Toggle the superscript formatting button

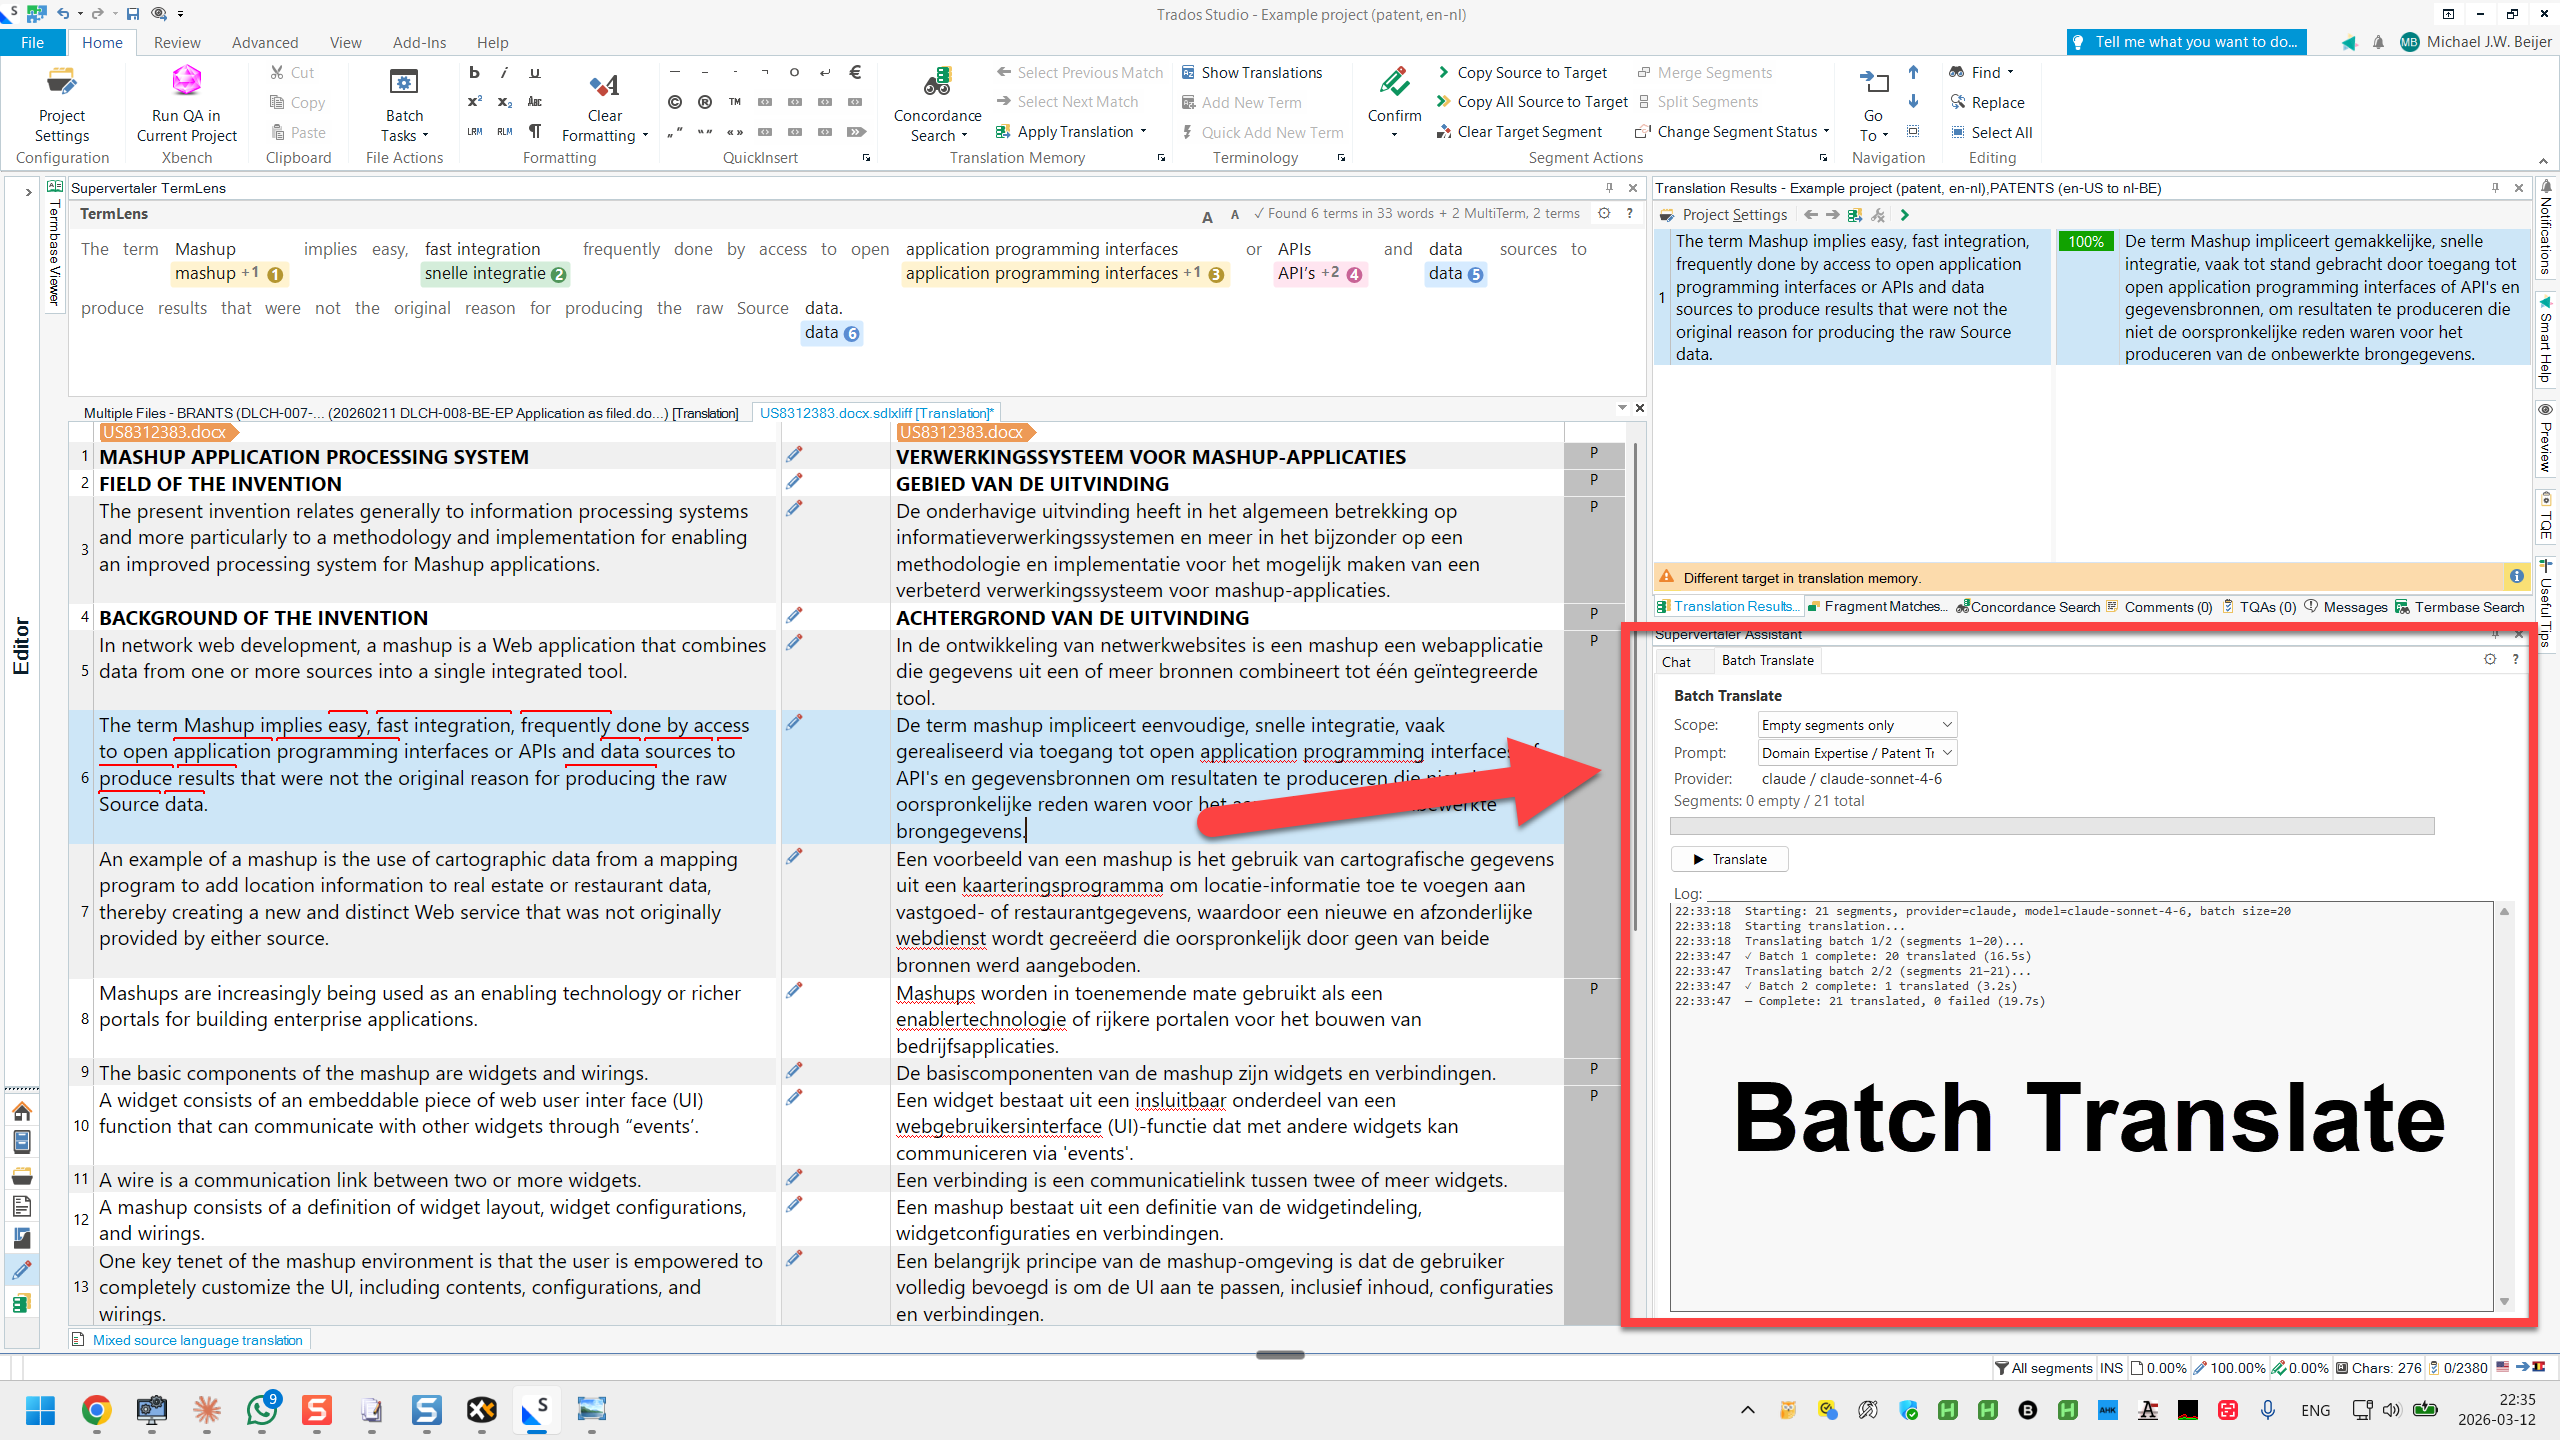pyautogui.click(x=475, y=102)
